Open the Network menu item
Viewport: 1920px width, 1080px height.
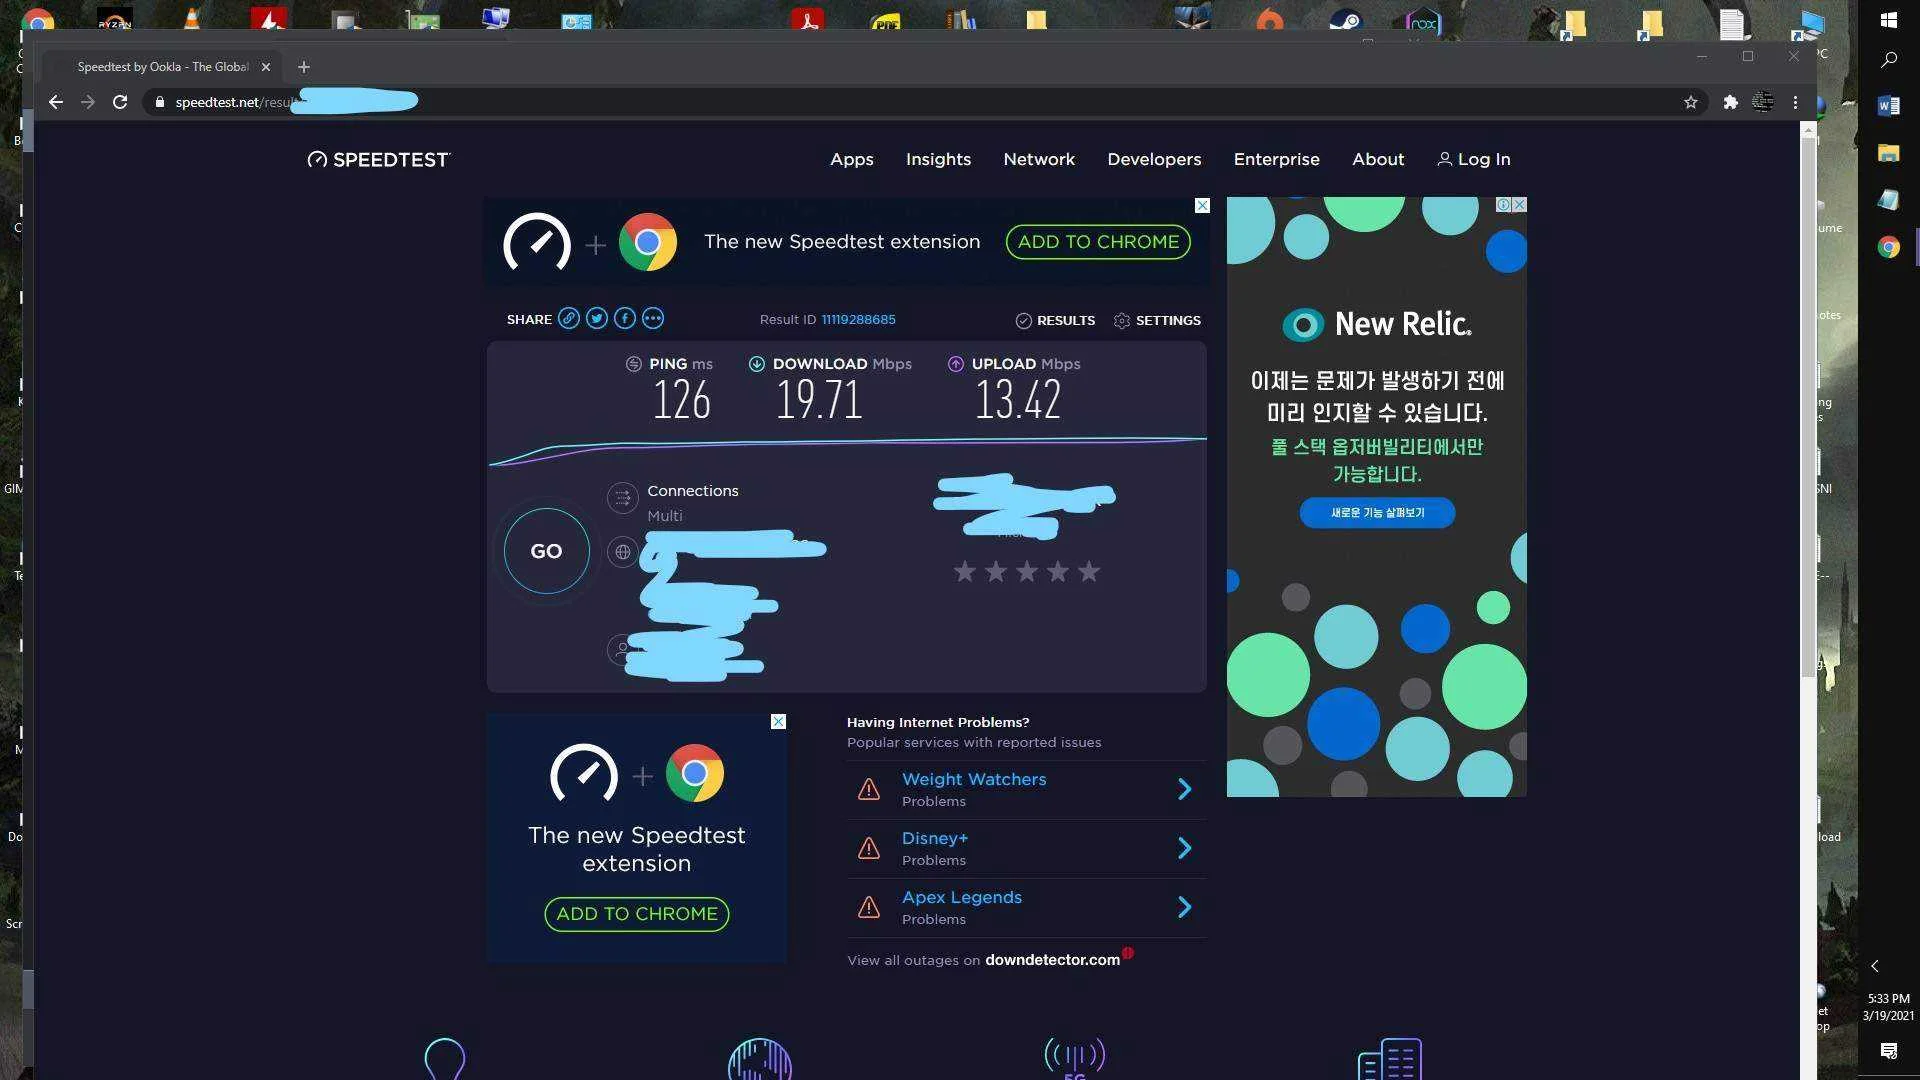click(1039, 160)
